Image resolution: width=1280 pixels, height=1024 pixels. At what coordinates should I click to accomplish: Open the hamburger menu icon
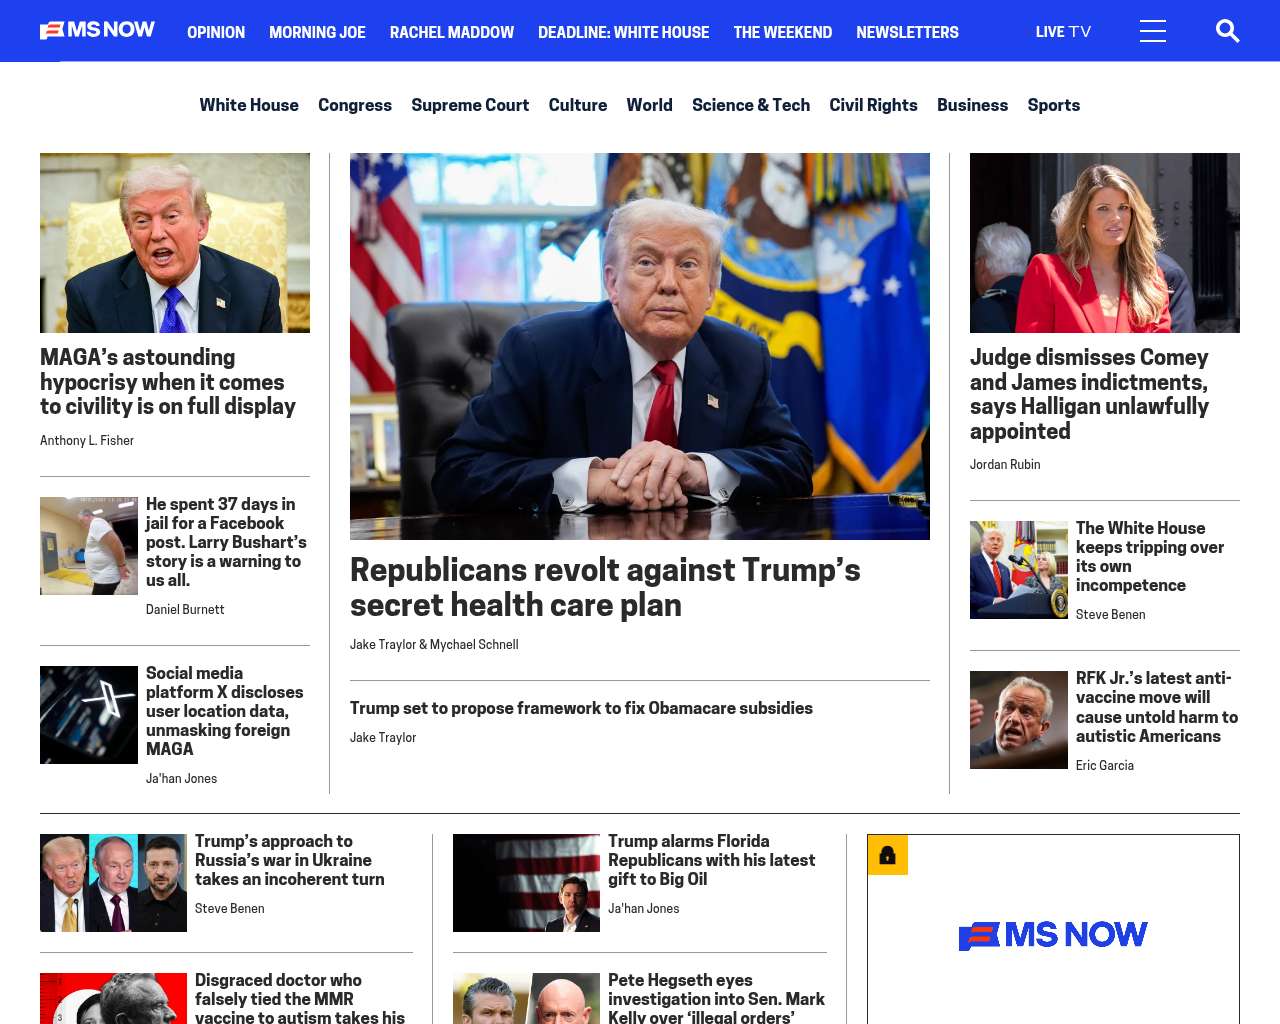pyautogui.click(x=1153, y=31)
